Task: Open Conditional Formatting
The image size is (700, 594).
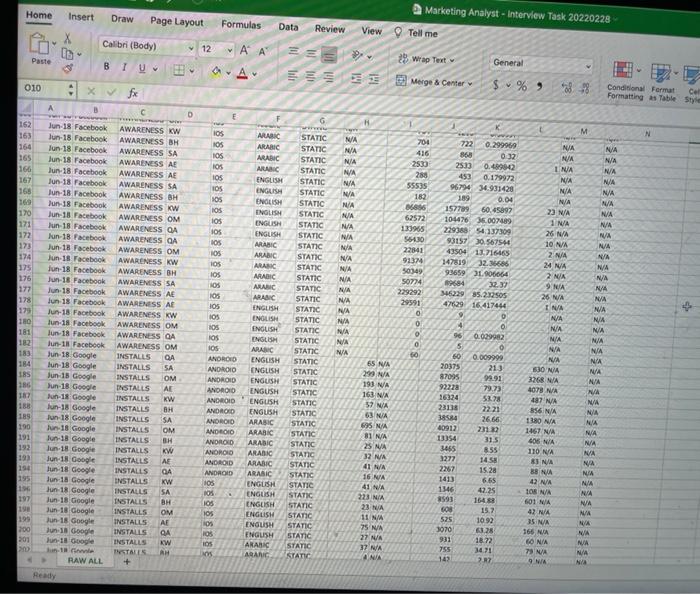Action: point(625,80)
